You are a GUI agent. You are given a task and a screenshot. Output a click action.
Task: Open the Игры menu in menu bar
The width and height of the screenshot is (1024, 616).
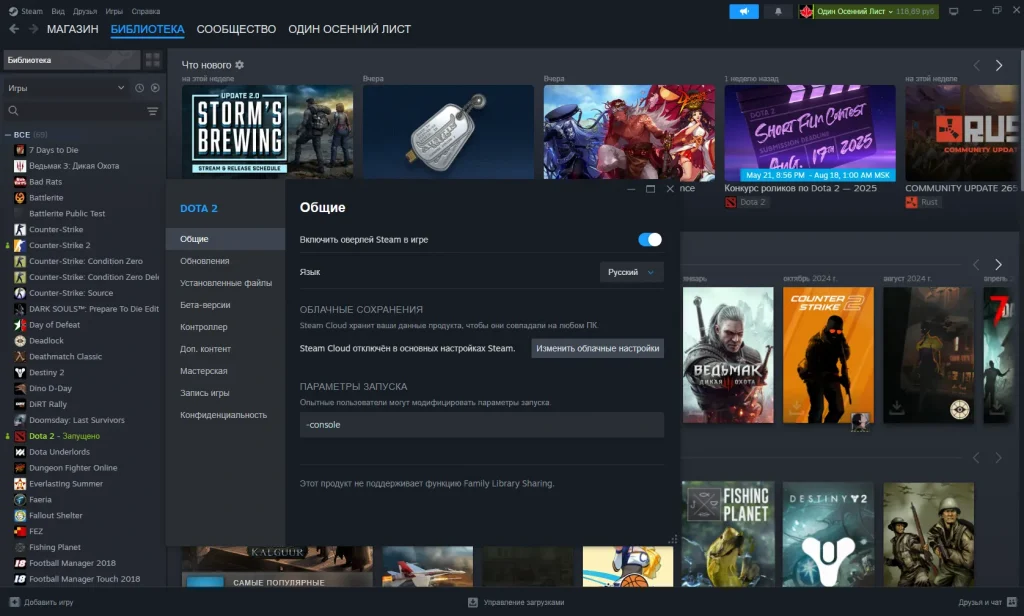[x=114, y=11]
